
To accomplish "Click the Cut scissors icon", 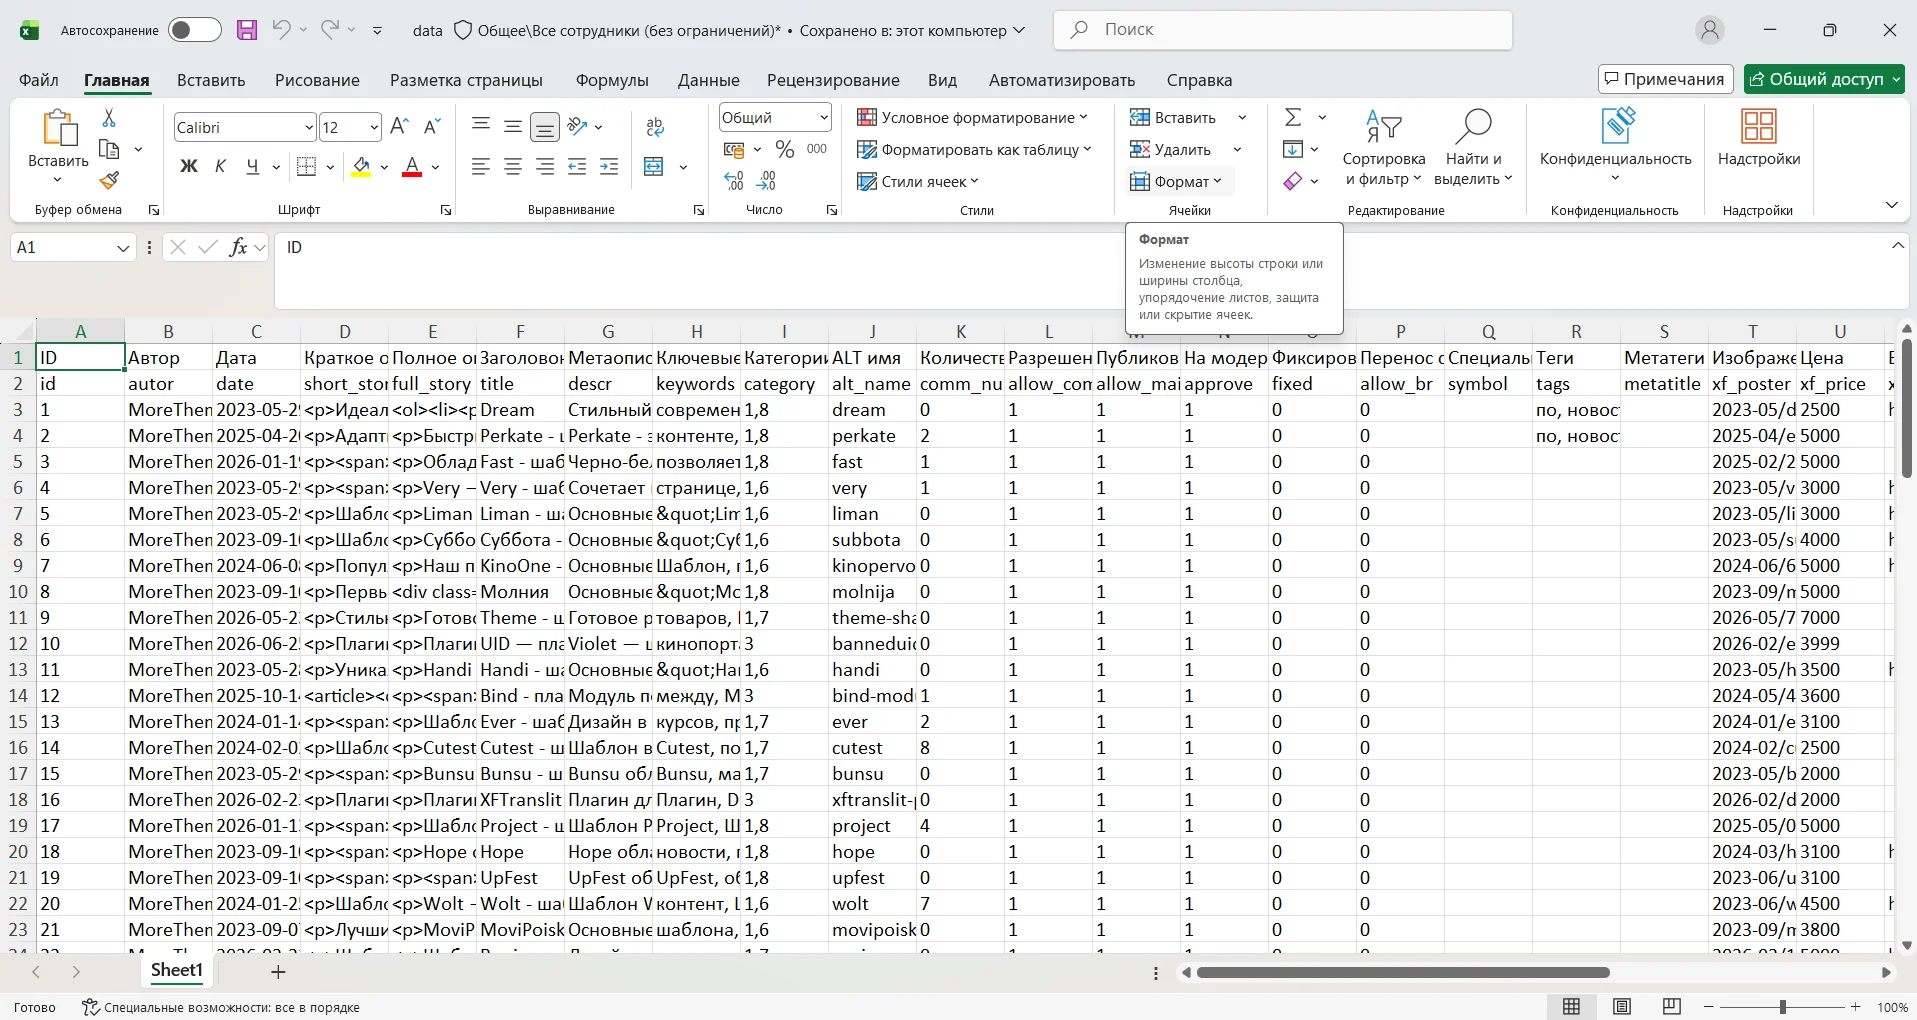I will click(109, 118).
